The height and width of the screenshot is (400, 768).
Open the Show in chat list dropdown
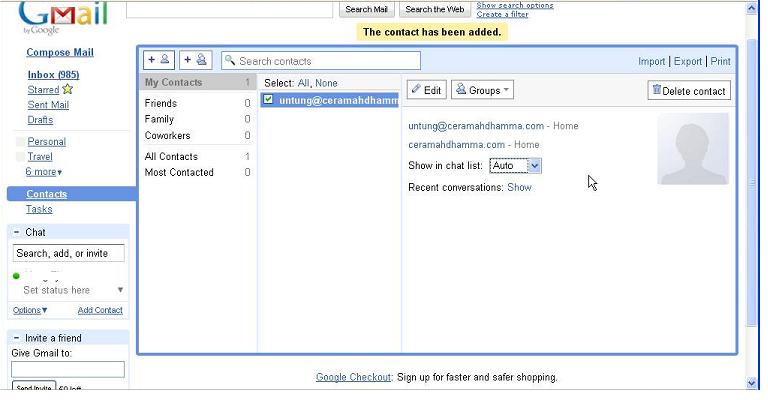[x=516, y=165]
